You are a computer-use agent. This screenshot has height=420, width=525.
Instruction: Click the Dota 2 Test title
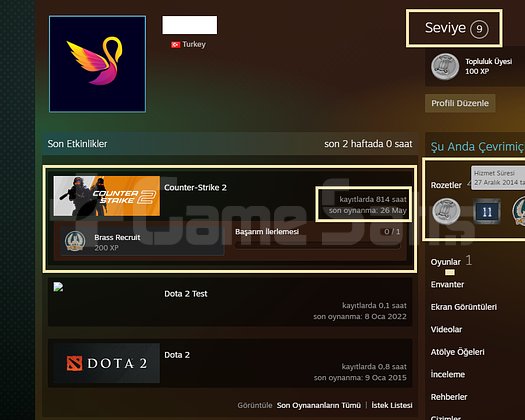click(186, 294)
